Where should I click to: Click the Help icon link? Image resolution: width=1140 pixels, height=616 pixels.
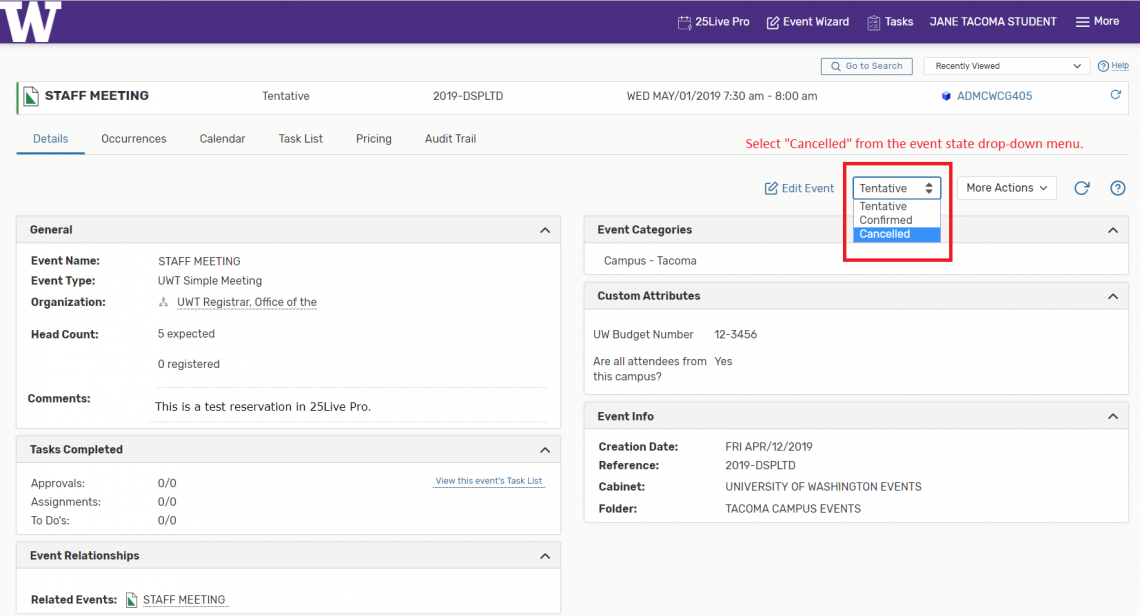pyautogui.click(x=1113, y=66)
